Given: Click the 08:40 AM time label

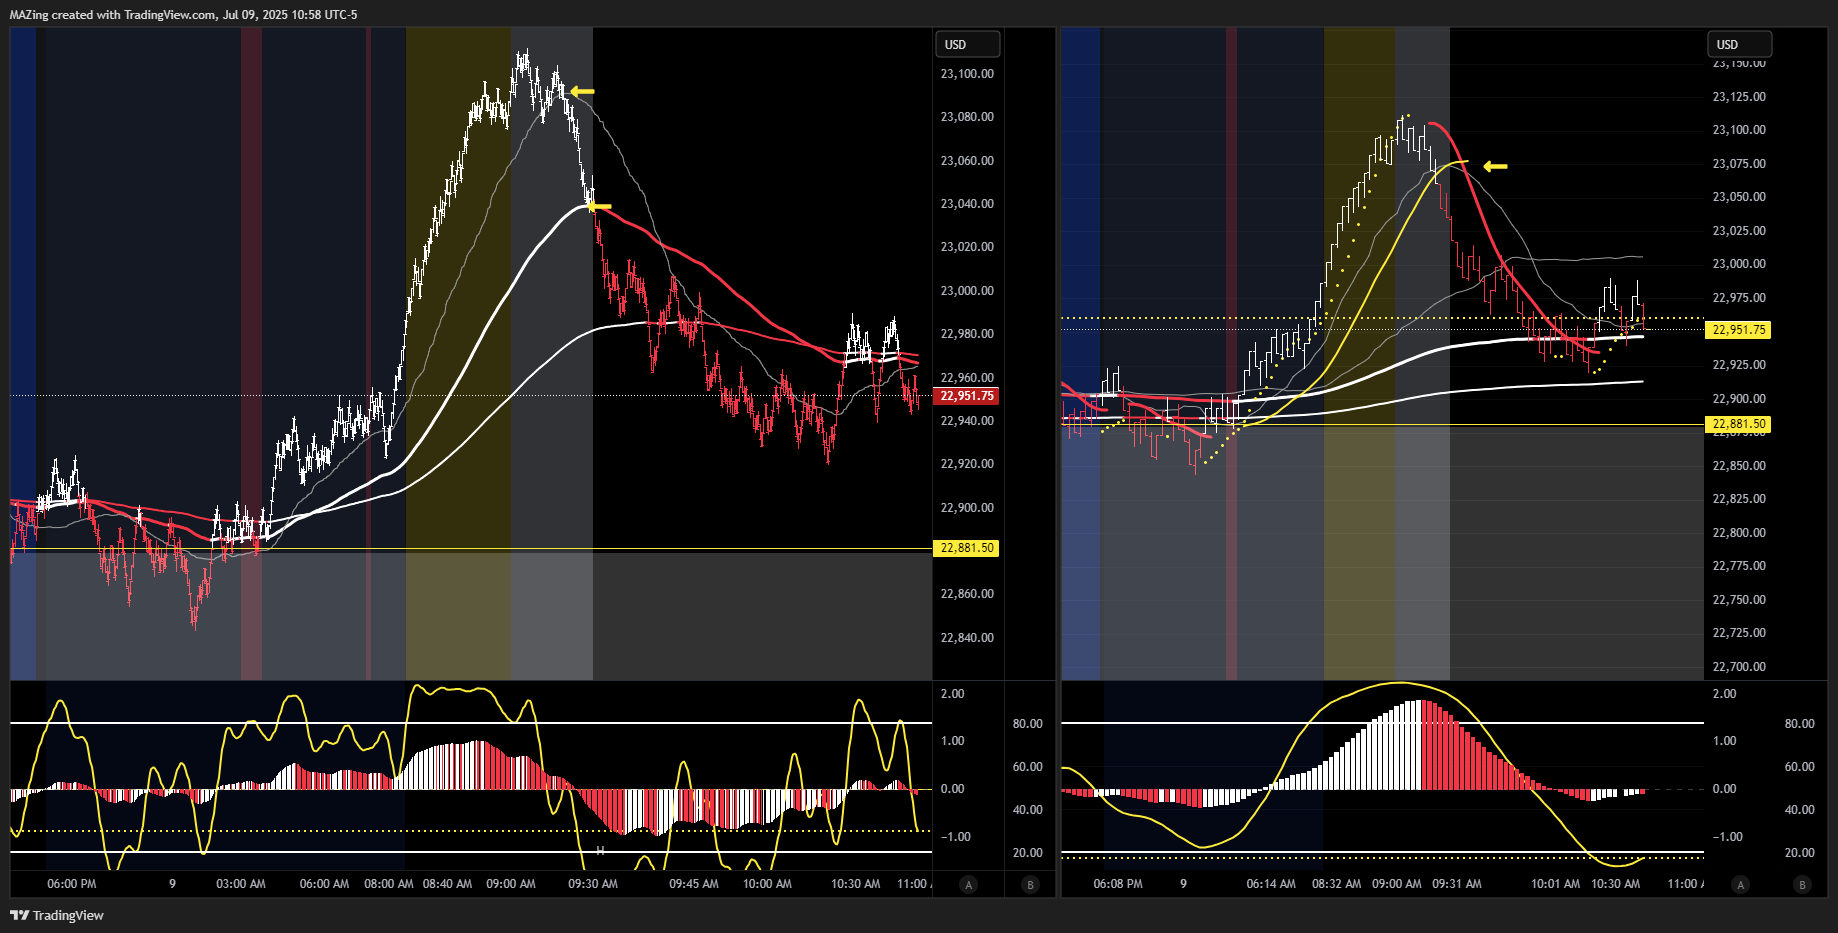Looking at the screenshot, I should 448,884.
